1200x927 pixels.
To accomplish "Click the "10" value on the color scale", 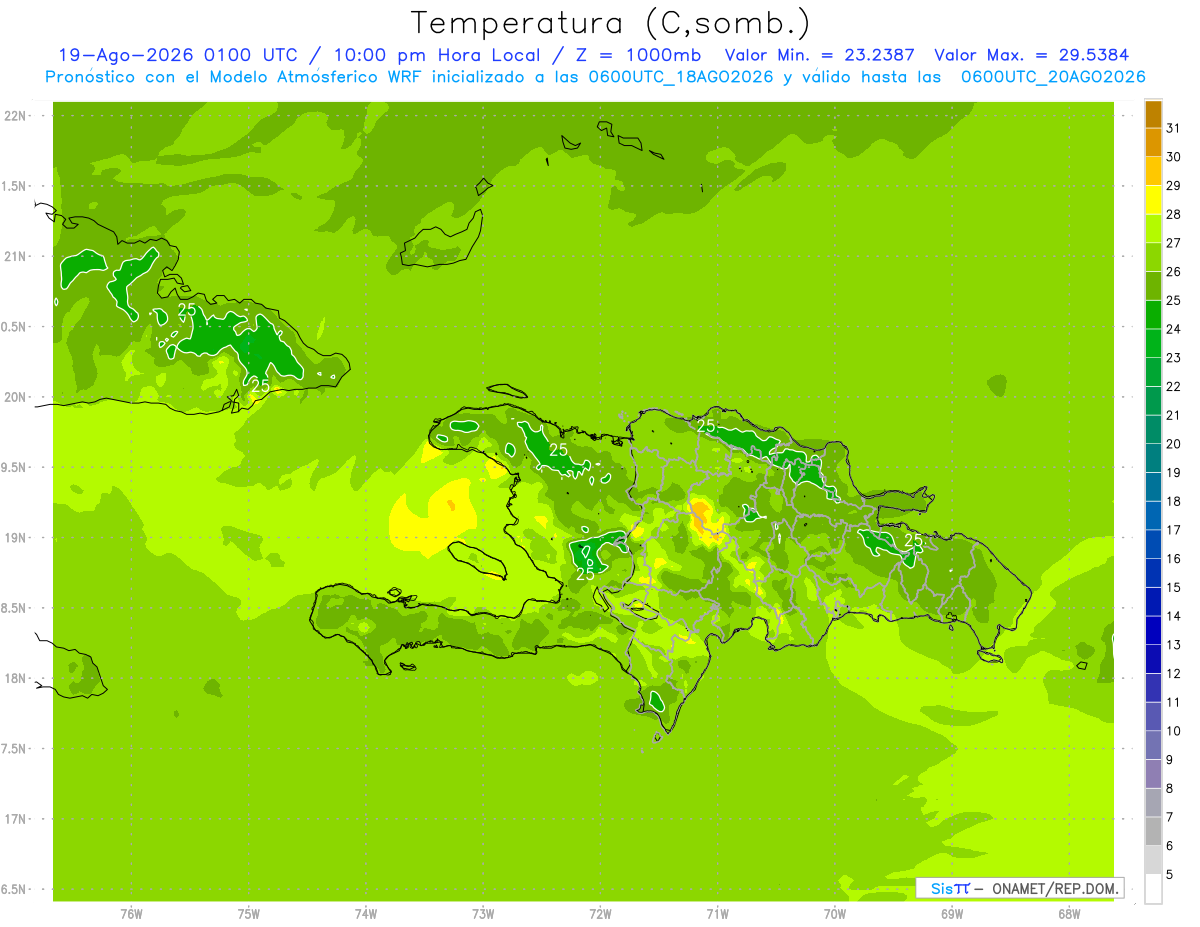I will pyautogui.click(x=1174, y=731).
